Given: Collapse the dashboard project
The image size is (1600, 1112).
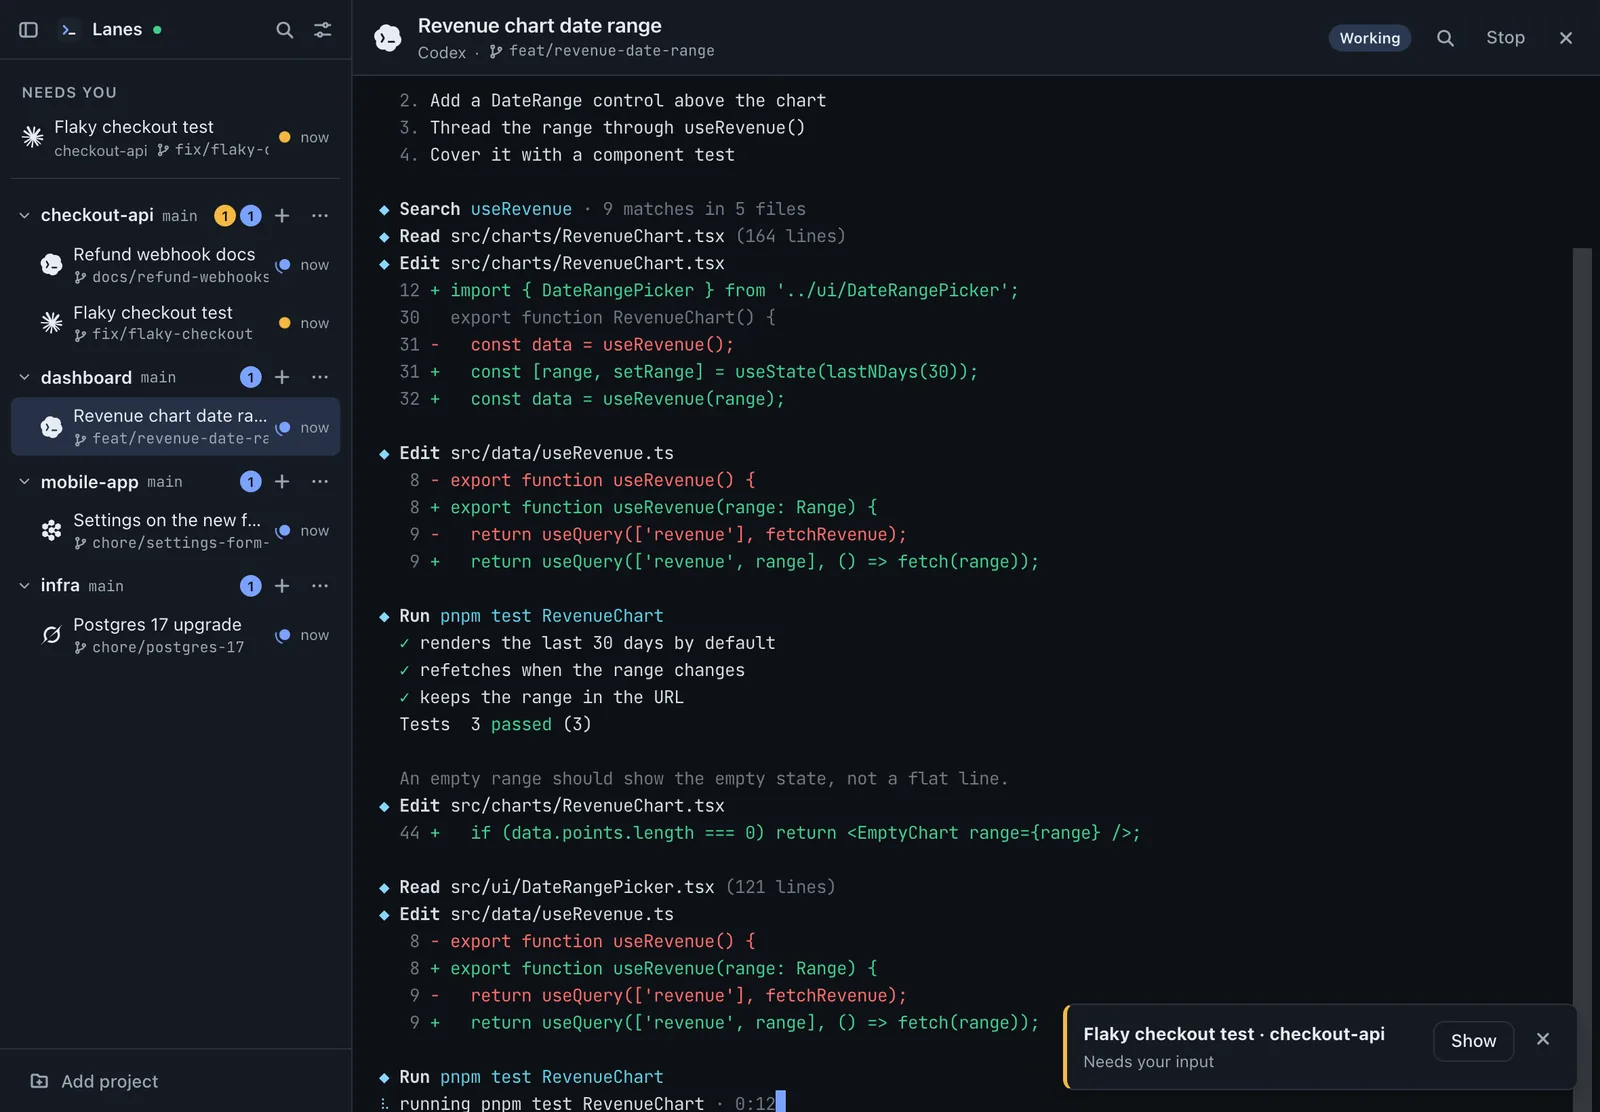Looking at the screenshot, I should pyautogui.click(x=24, y=377).
